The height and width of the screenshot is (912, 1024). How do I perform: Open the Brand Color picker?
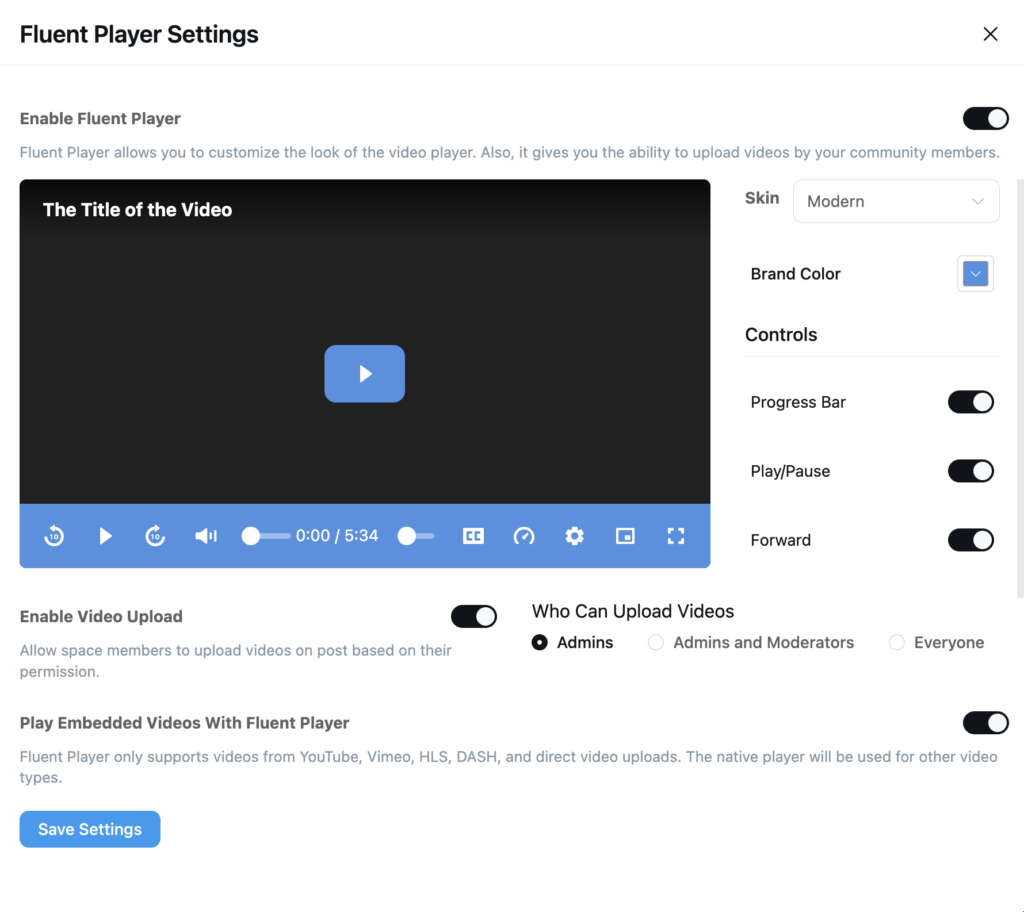pos(975,273)
